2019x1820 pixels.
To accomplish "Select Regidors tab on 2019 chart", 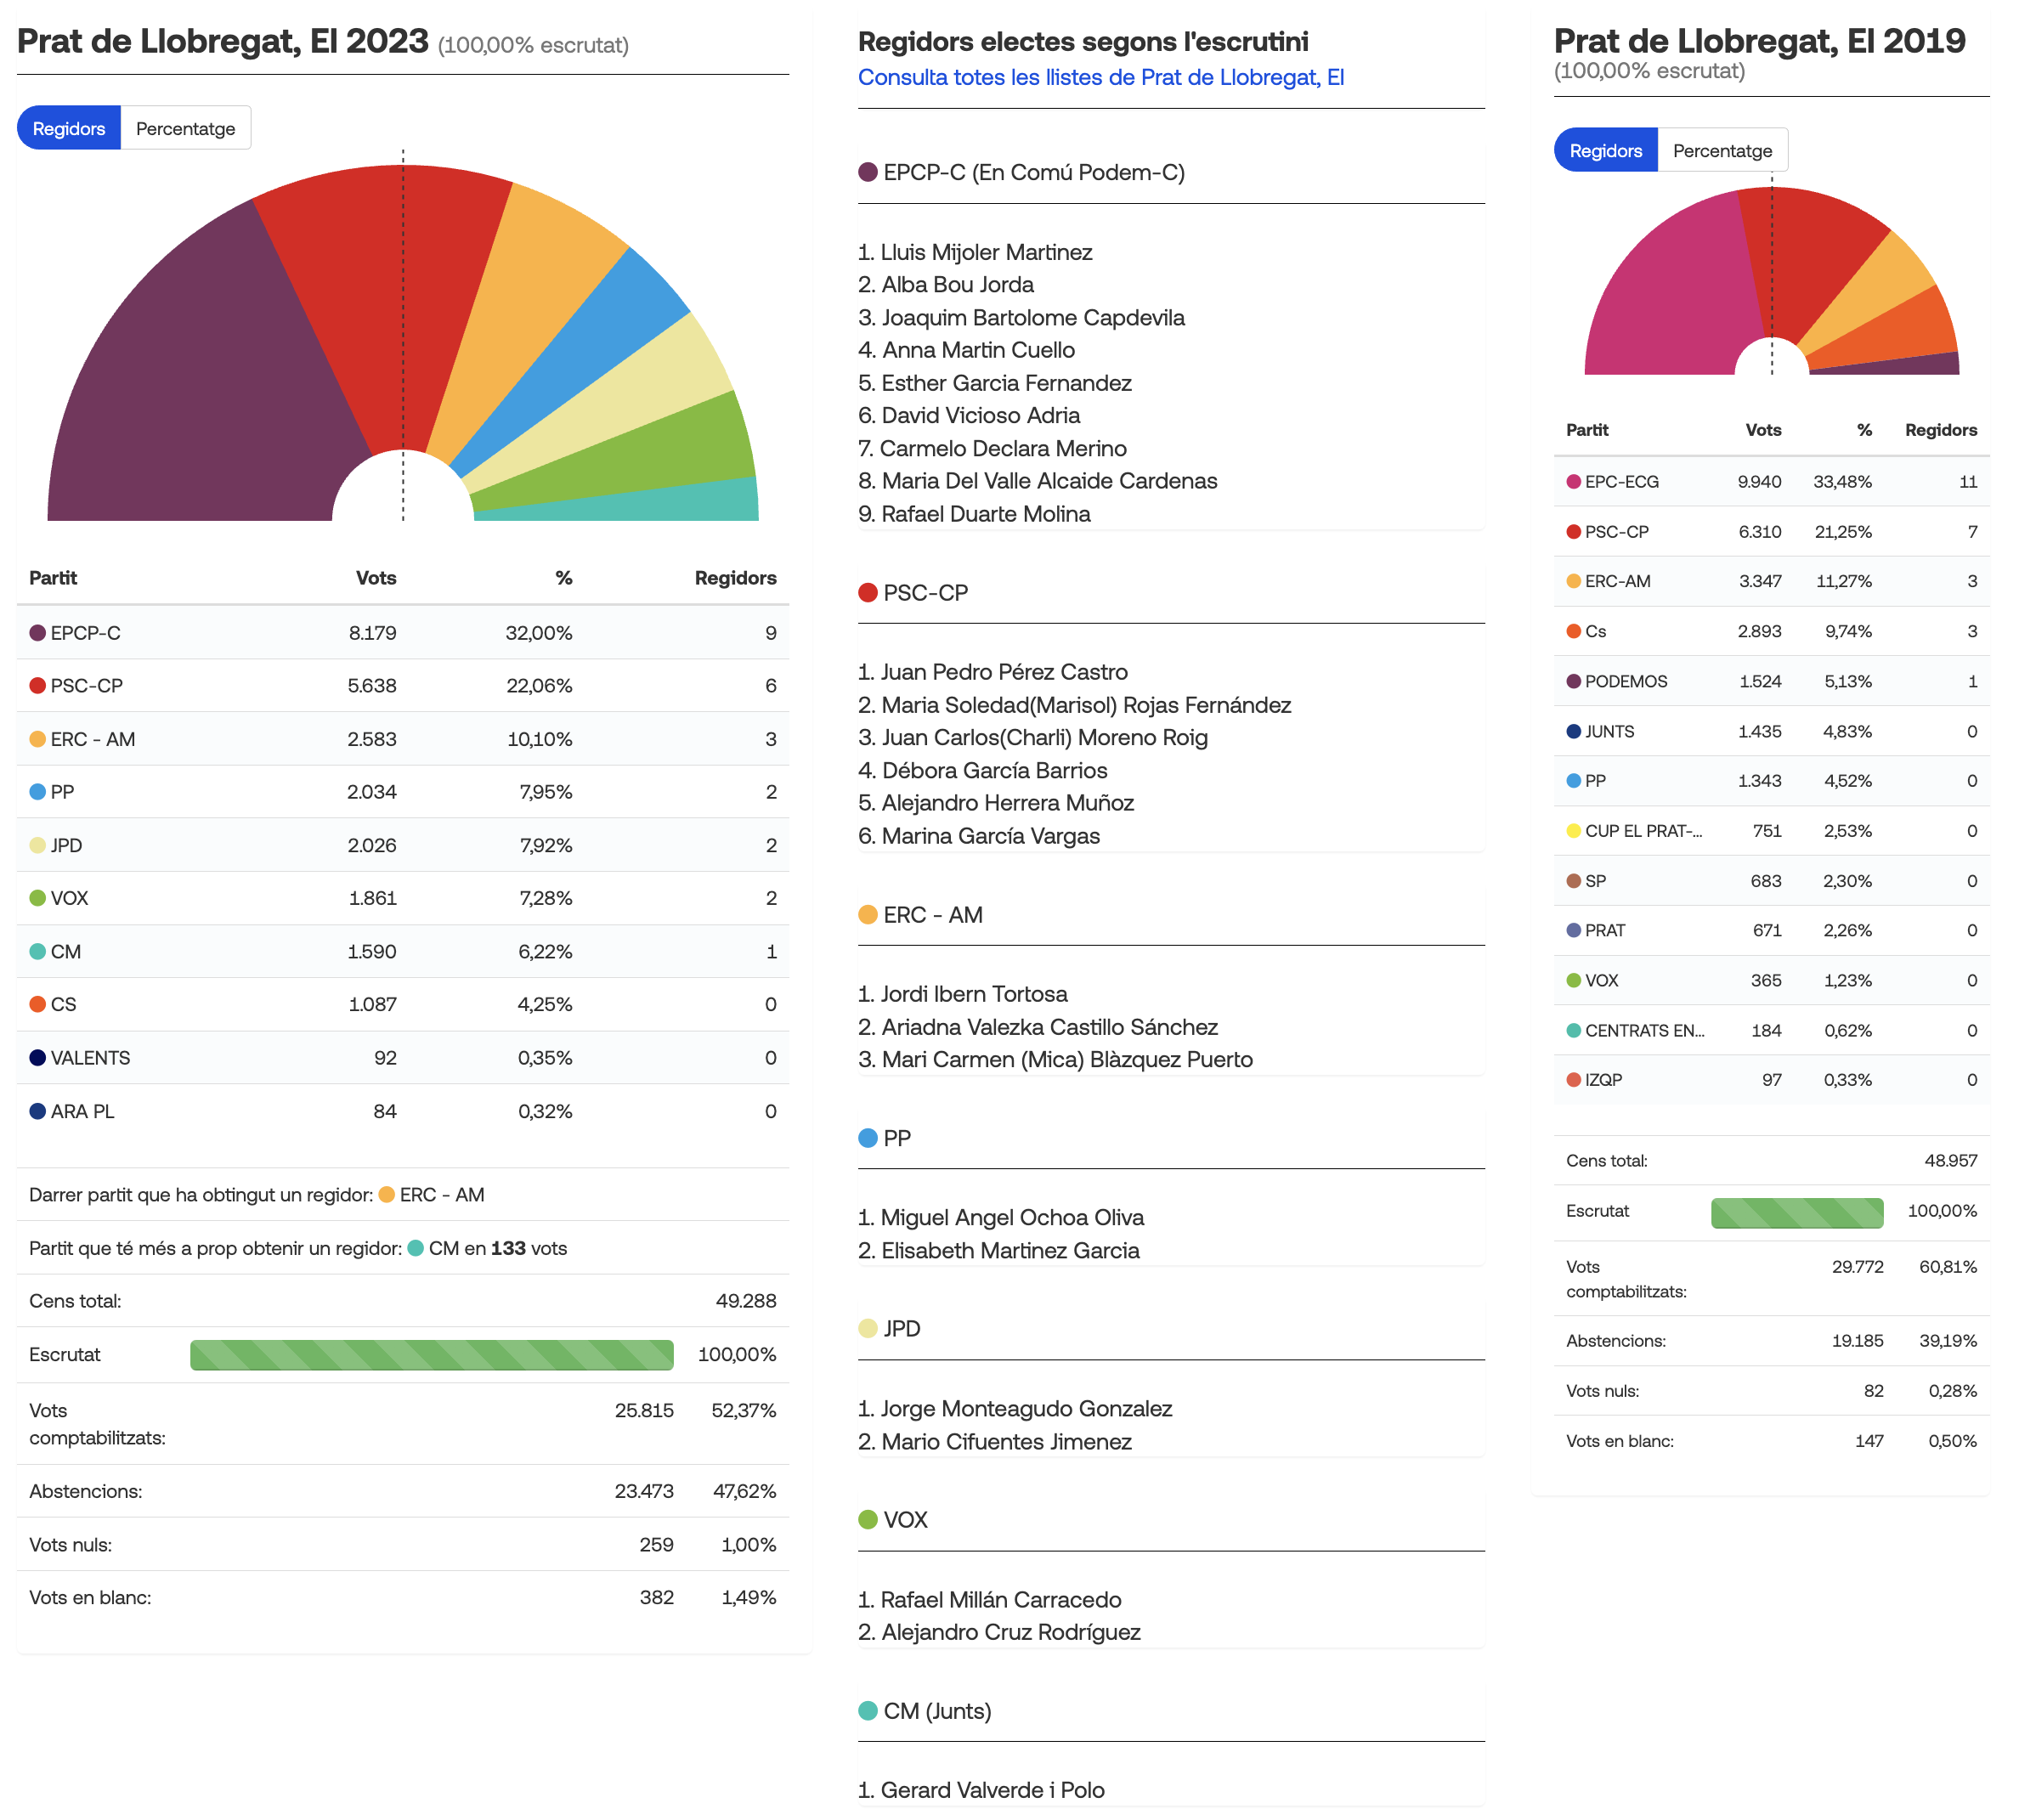I will point(1605,150).
